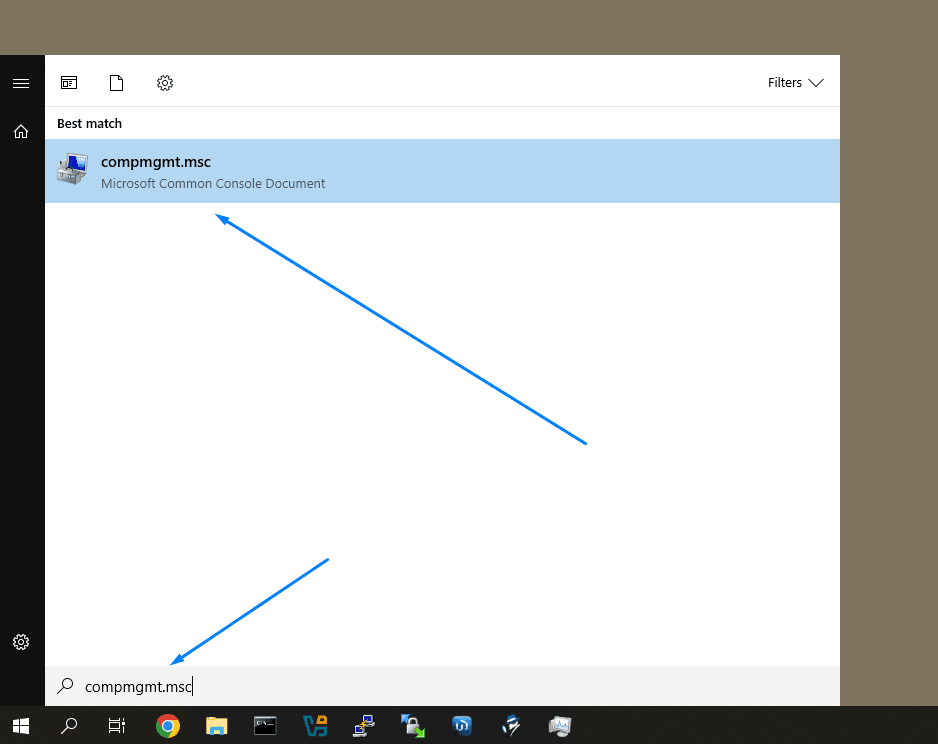The height and width of the screenshot is (744, 938).
Task: Open File Explorer from the taskbar
Action: (x=217, y=725)
